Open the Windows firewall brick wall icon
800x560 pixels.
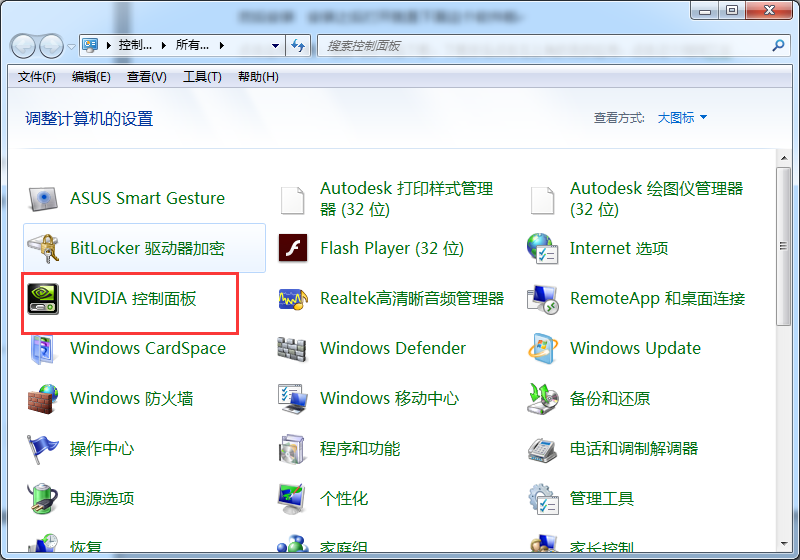pyautogui.click(x=43, y=399)
